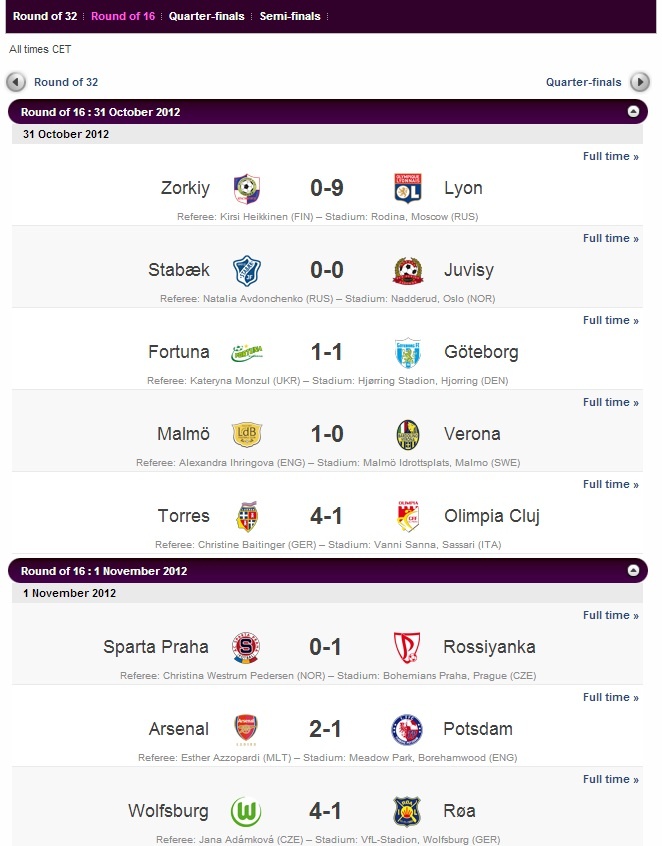Collapse the 31 October 2012 section
The image size is (662, 846).
coord(633,111)
